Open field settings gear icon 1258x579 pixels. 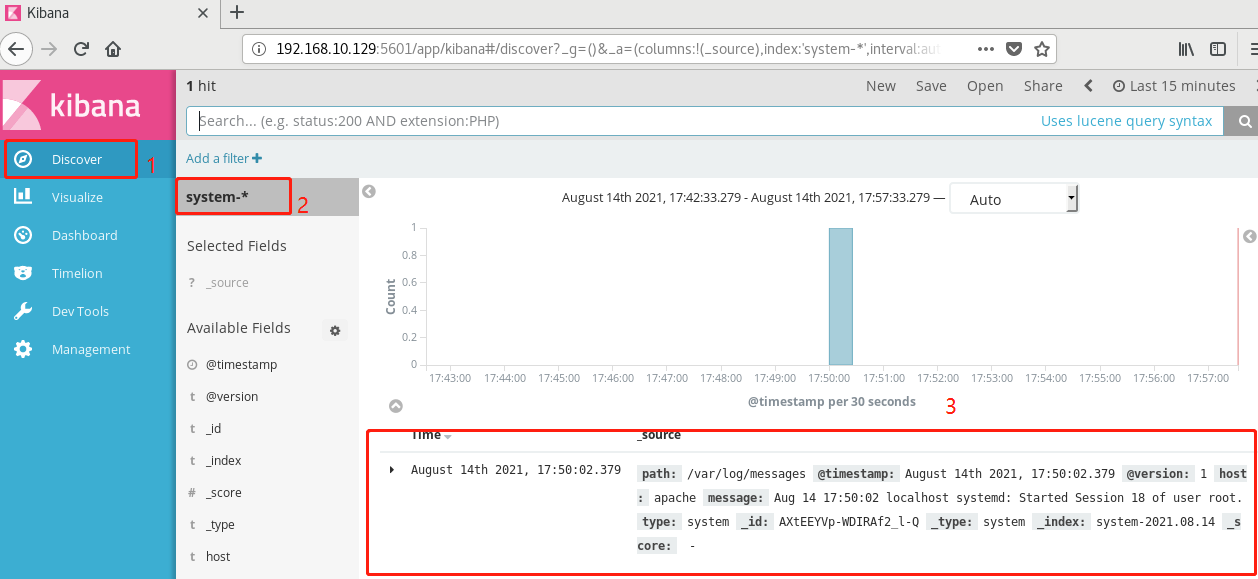tap(335, 330)
